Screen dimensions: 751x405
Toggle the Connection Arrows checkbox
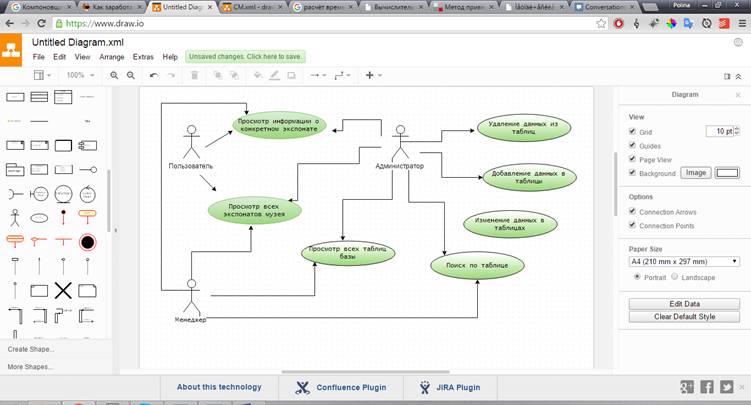pos(631,212)
